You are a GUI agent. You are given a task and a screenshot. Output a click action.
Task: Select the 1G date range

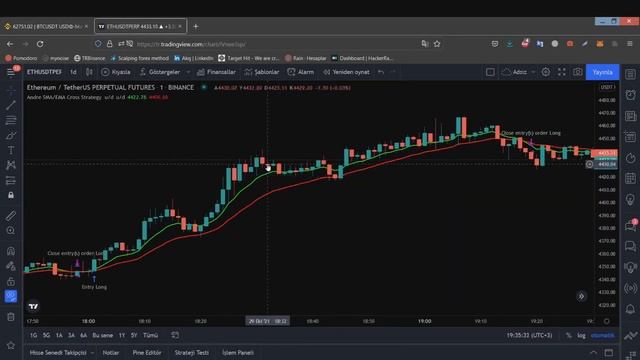(33, 335)
